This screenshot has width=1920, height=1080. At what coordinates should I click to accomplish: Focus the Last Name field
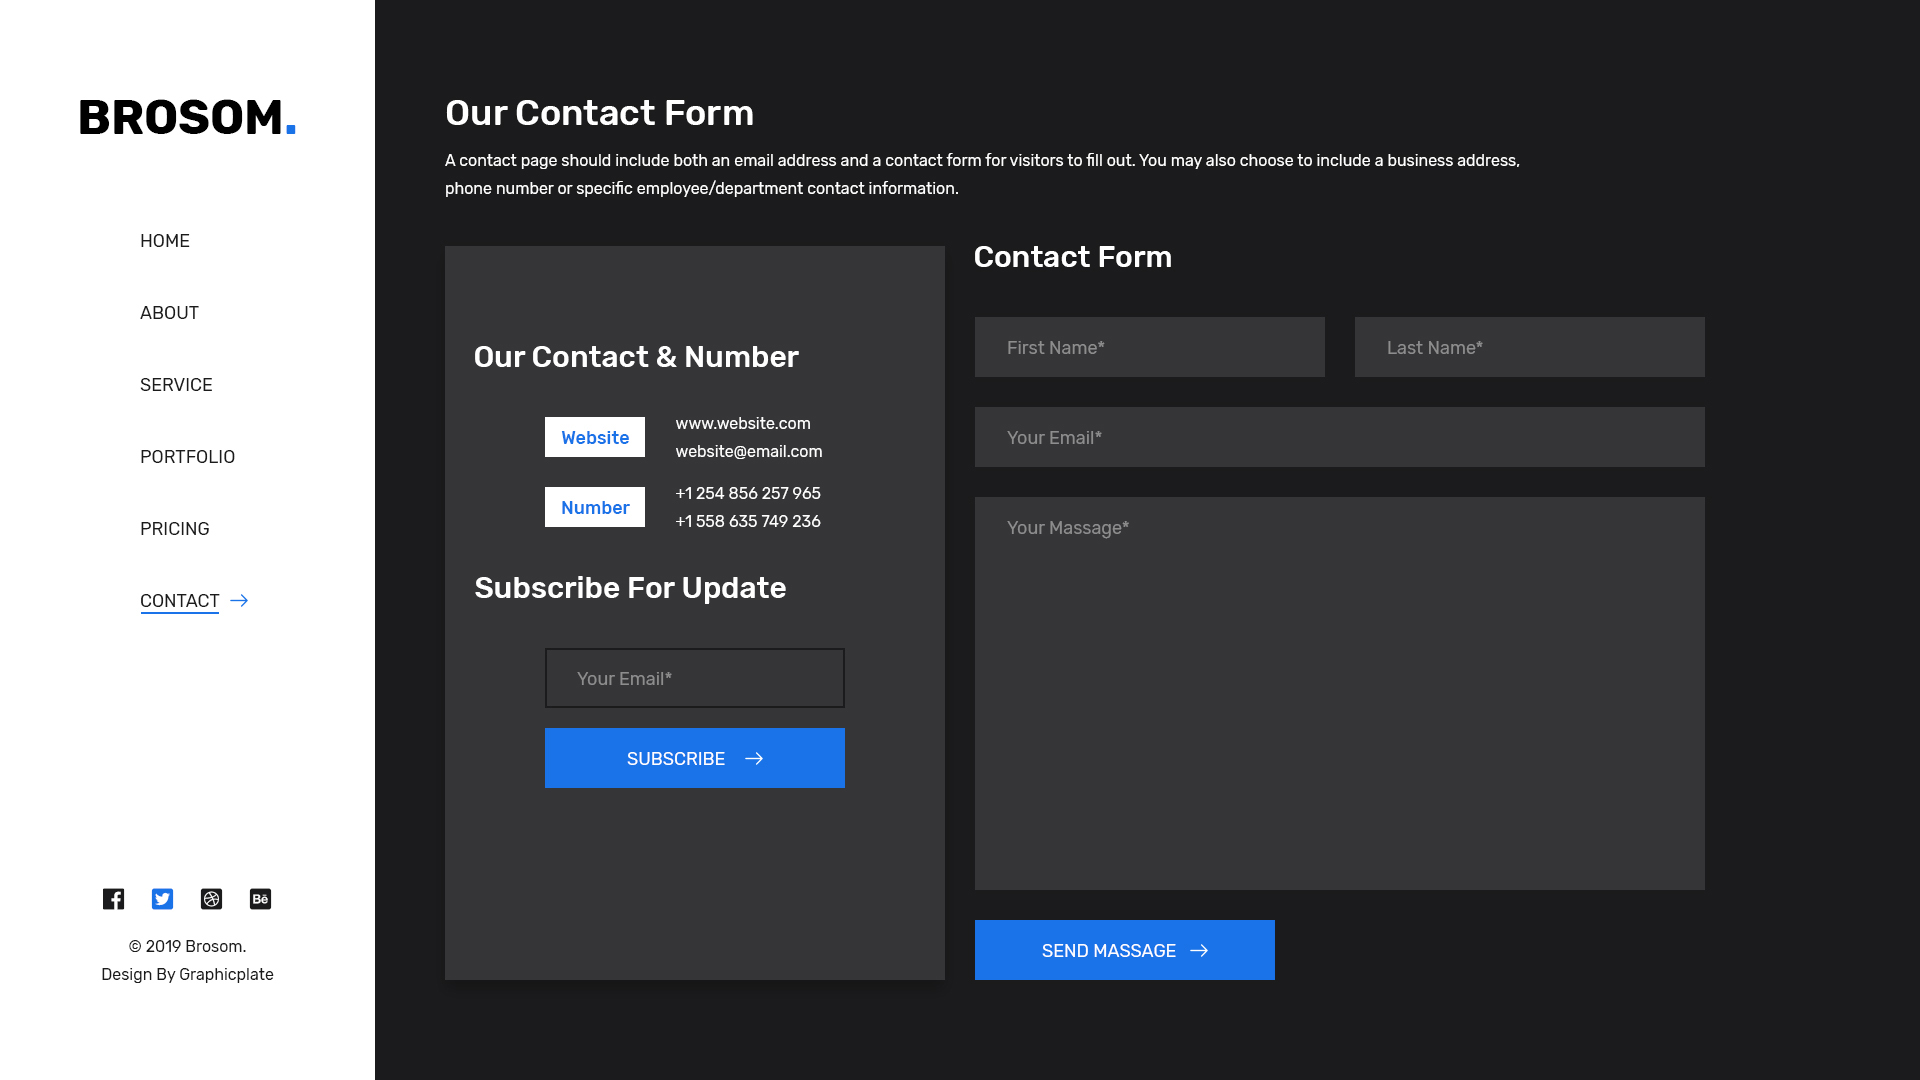point(1529,347)
